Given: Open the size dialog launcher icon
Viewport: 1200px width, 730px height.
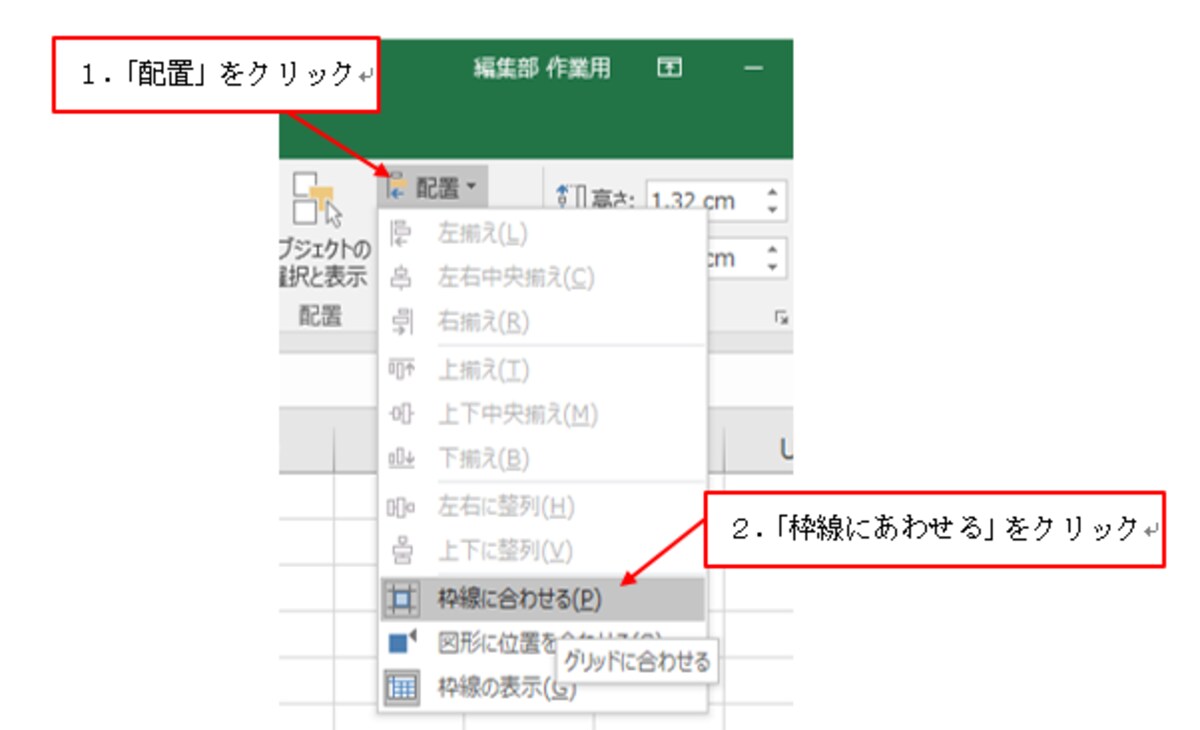Looking at the screenshot, I should coord(781,318).
